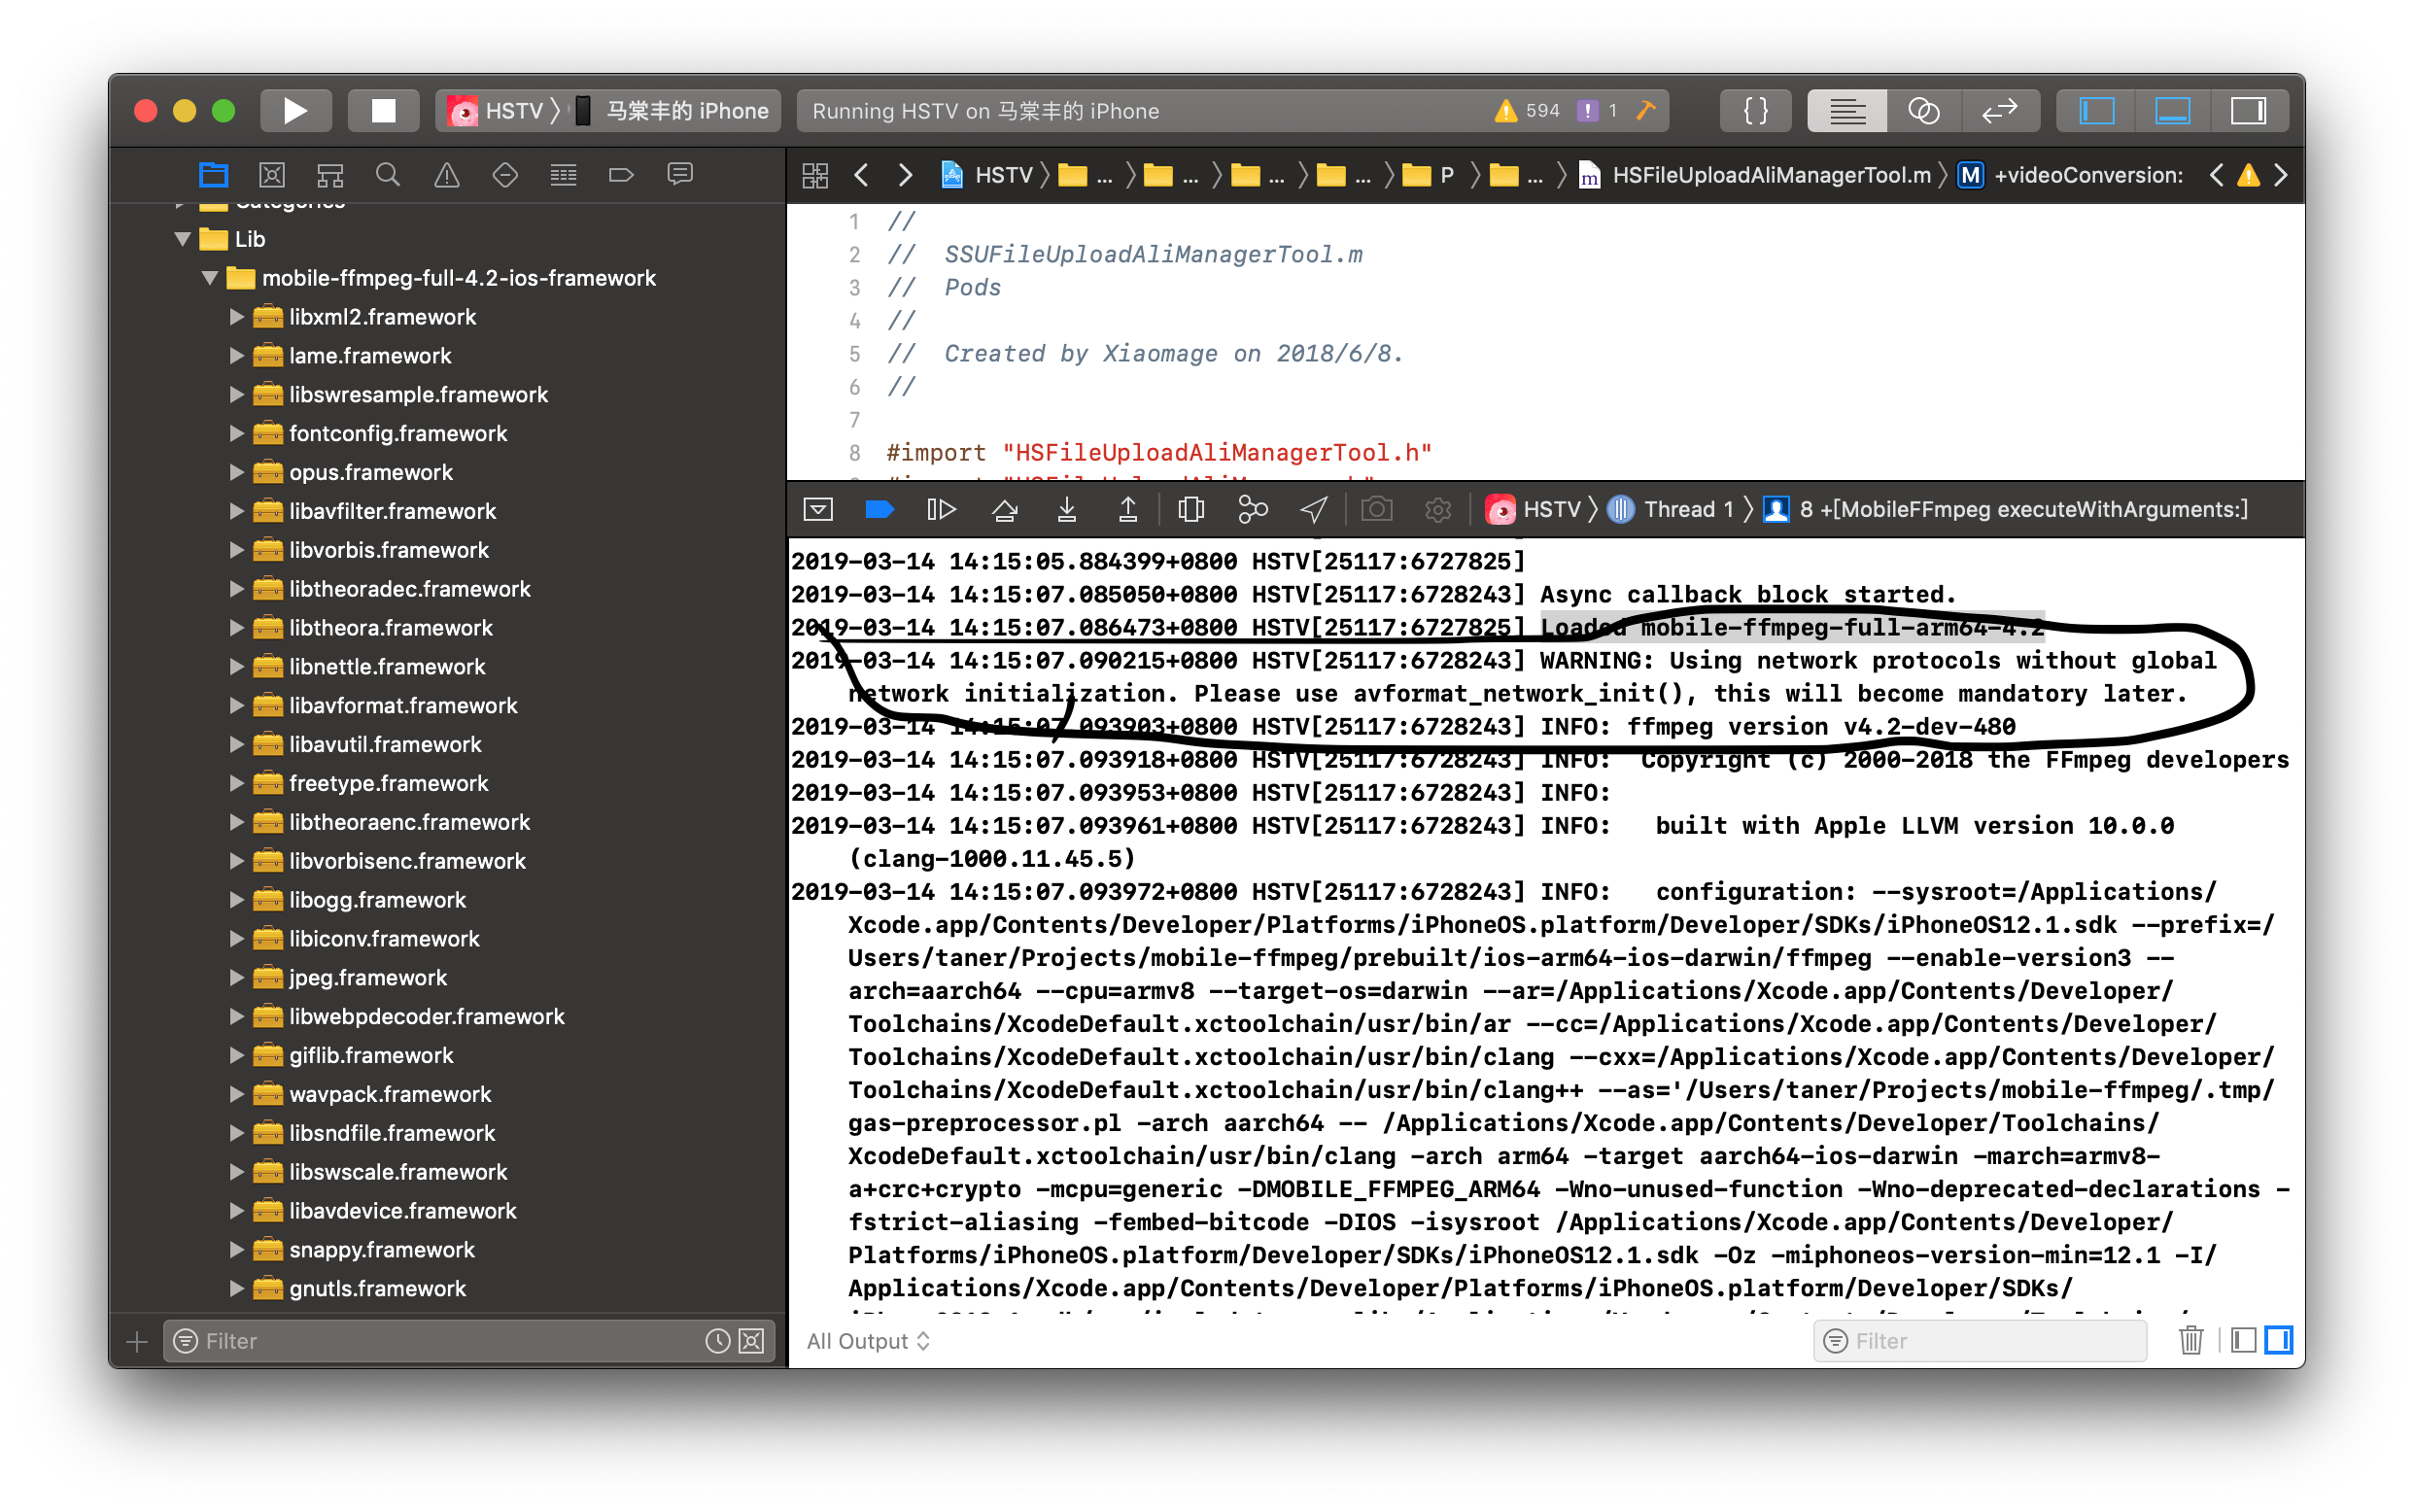Activate Debug View Hierarchy in debug bar
Image resolution: width=2414 pixels, height=1512 pixels.
tap(1190, 509)
